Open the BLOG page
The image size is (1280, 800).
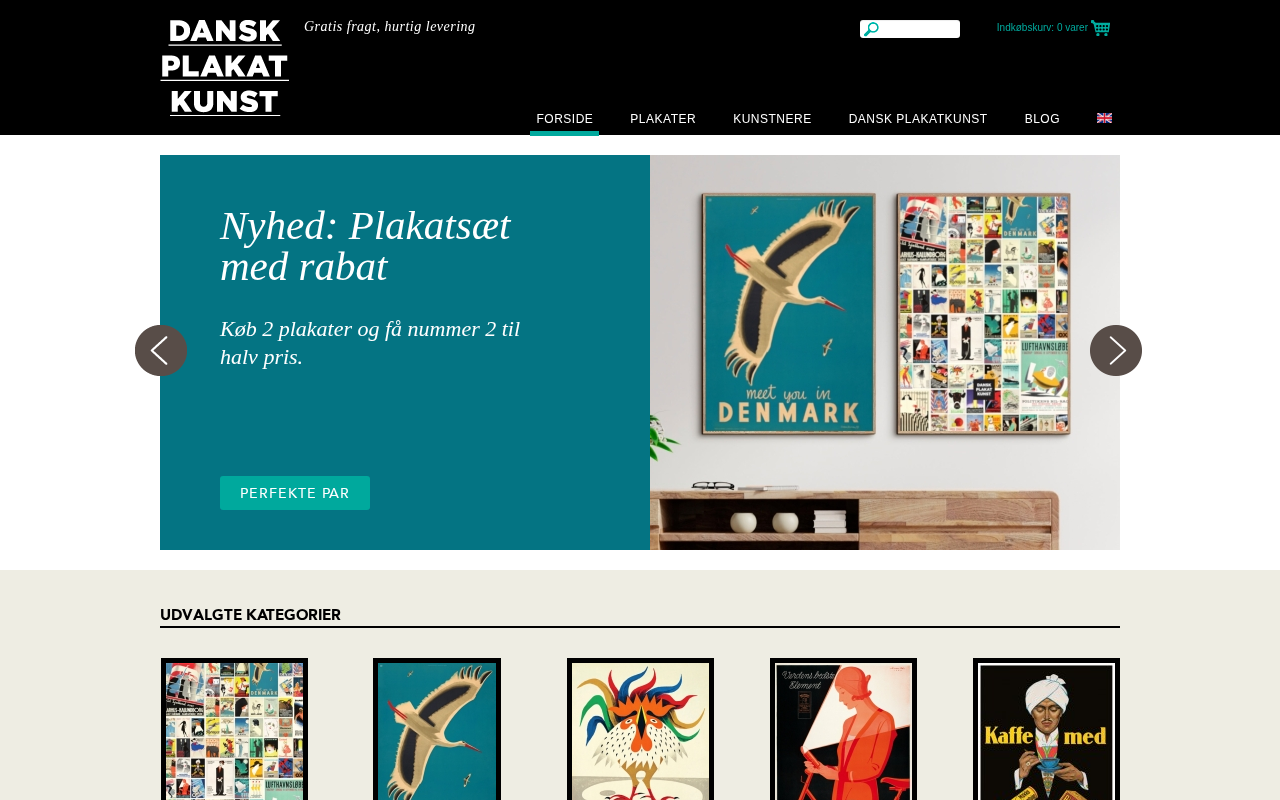tap(1042, 119)
